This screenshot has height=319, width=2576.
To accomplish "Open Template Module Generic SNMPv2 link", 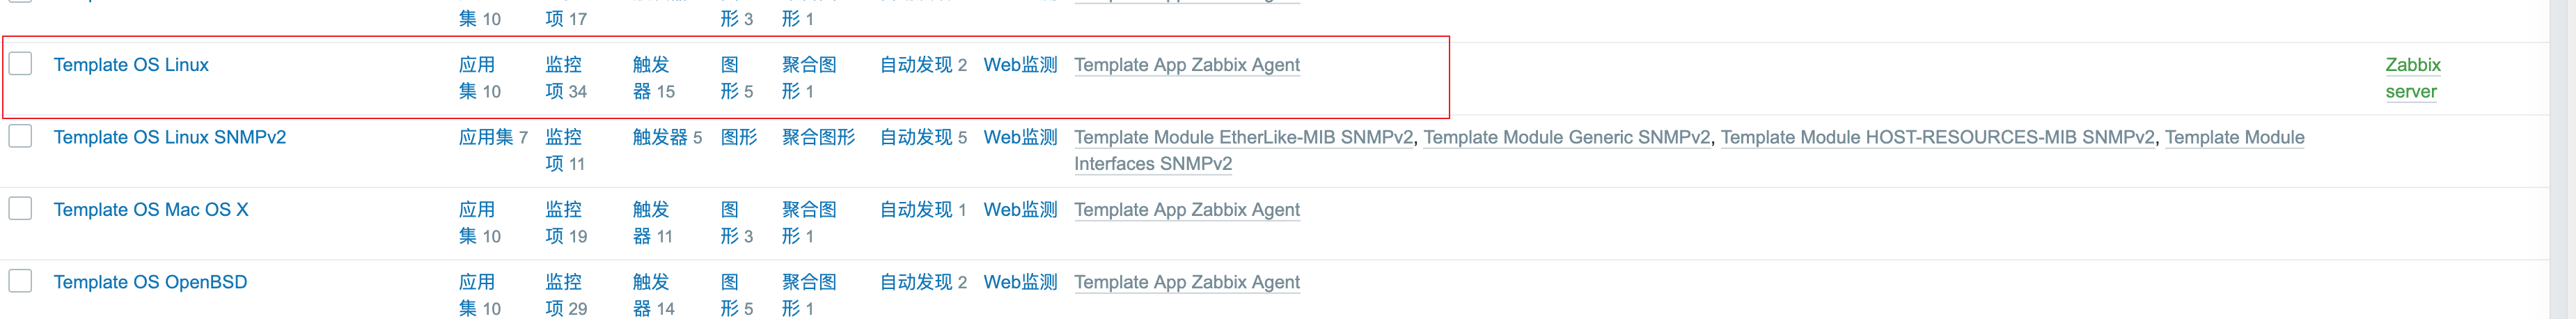I will click(1566, 137).
